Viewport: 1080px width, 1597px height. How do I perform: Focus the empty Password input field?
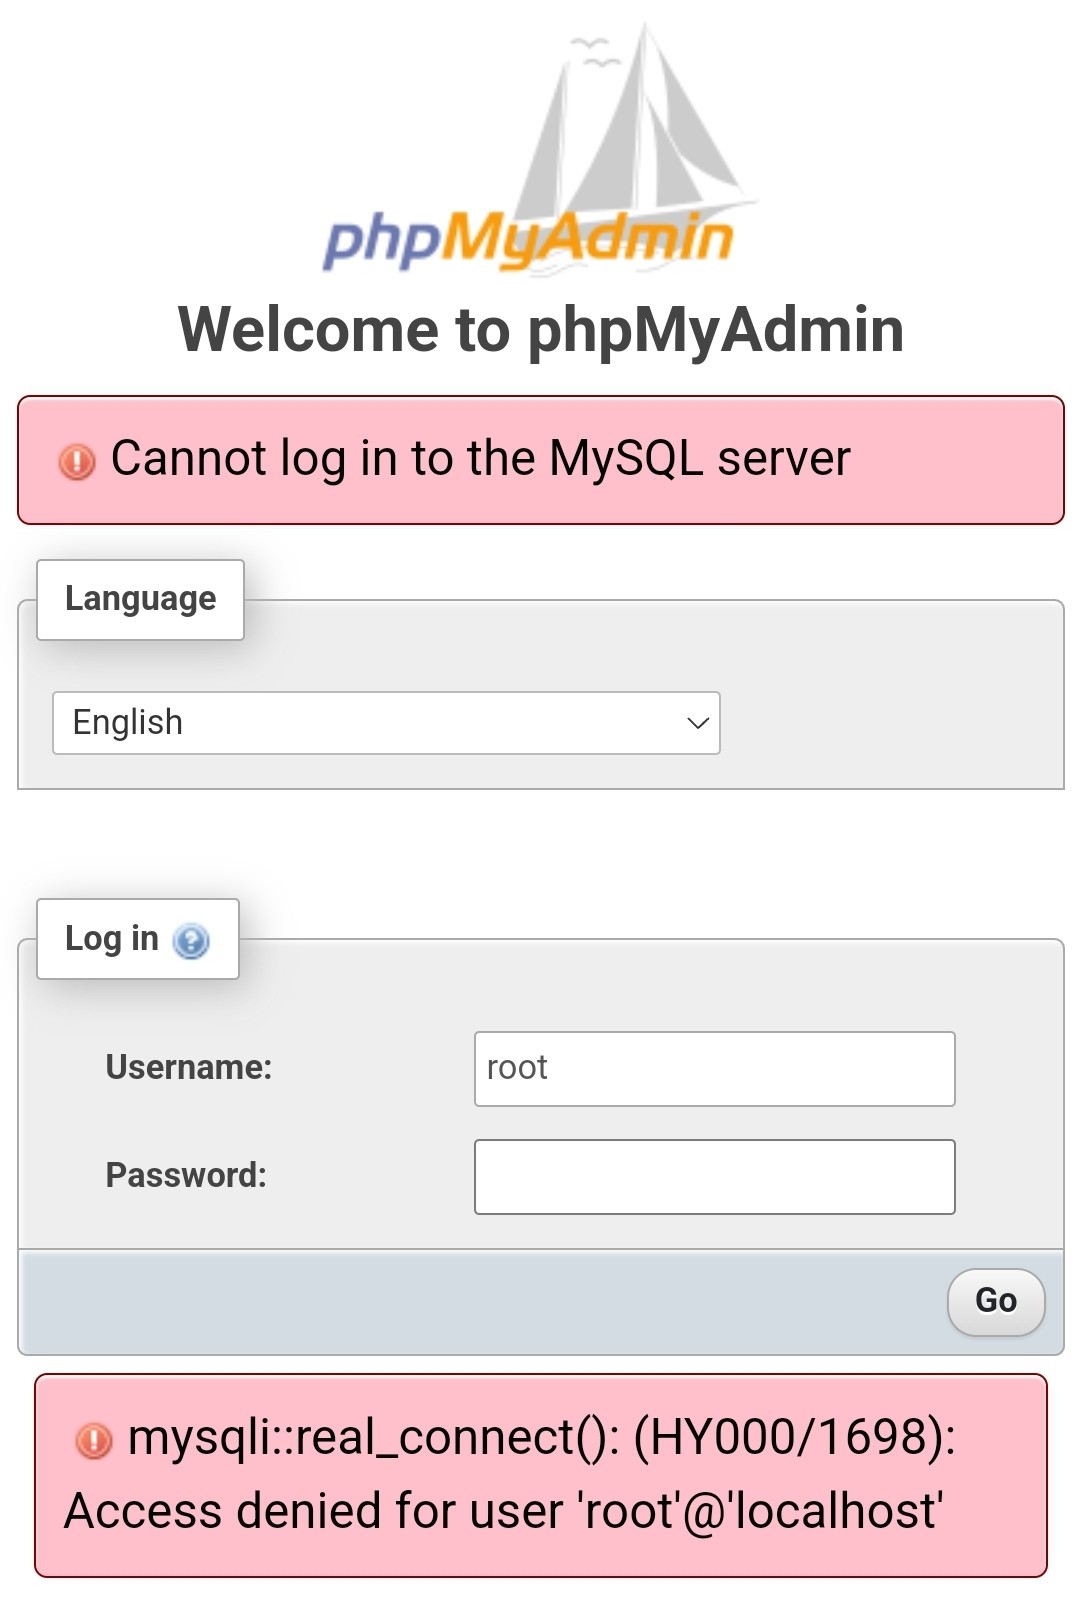pos(714,1177)
